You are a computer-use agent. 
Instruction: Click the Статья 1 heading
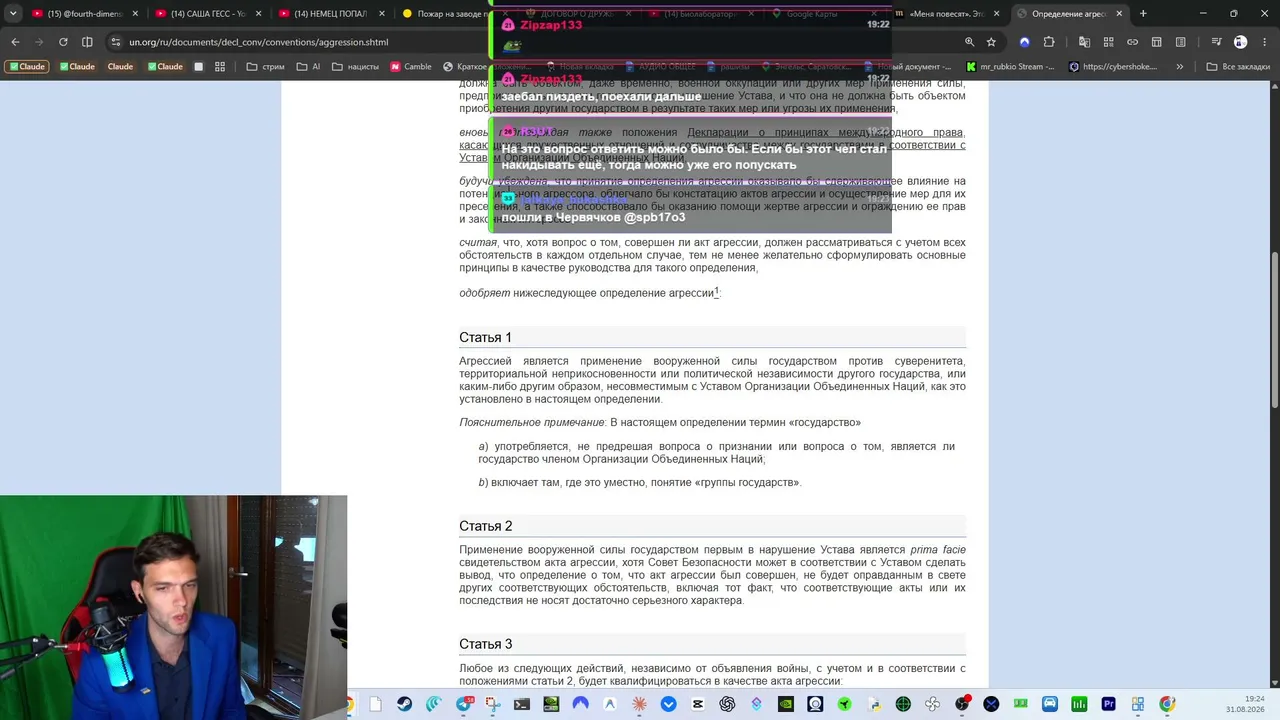485,338
